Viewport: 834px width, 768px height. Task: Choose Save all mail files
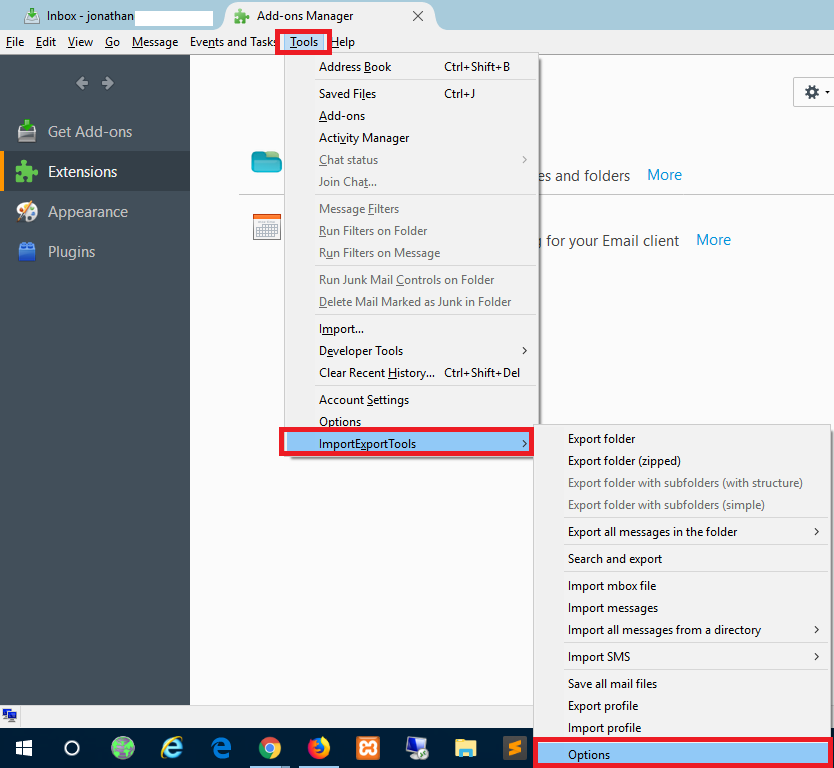682,683
